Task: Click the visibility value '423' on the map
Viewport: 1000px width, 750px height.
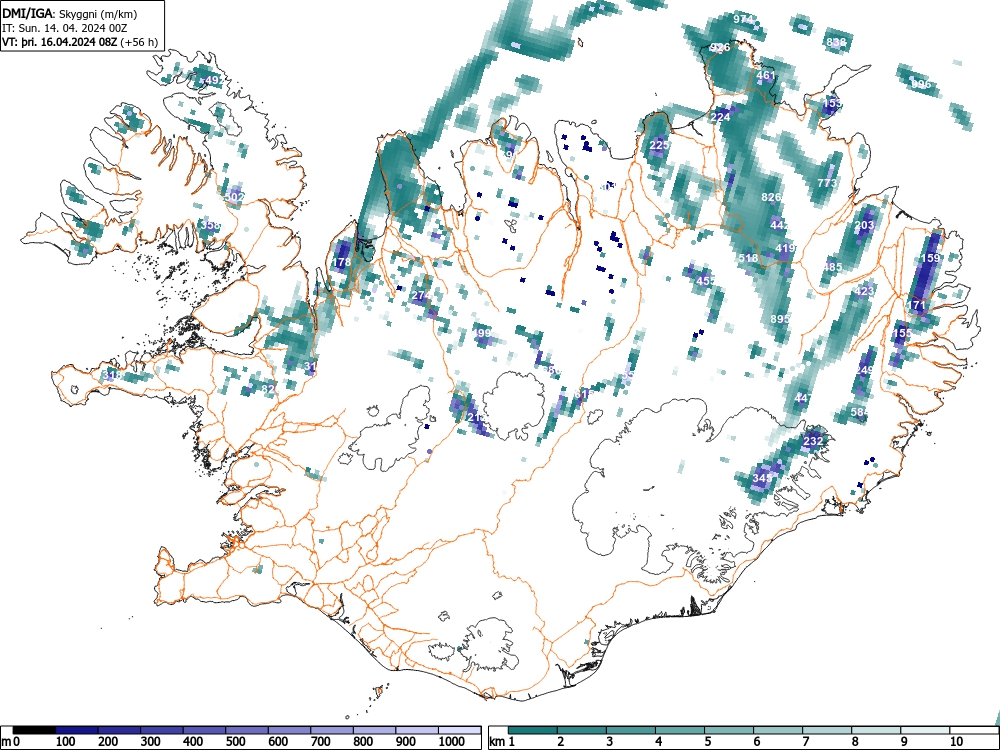Action: 864,291
